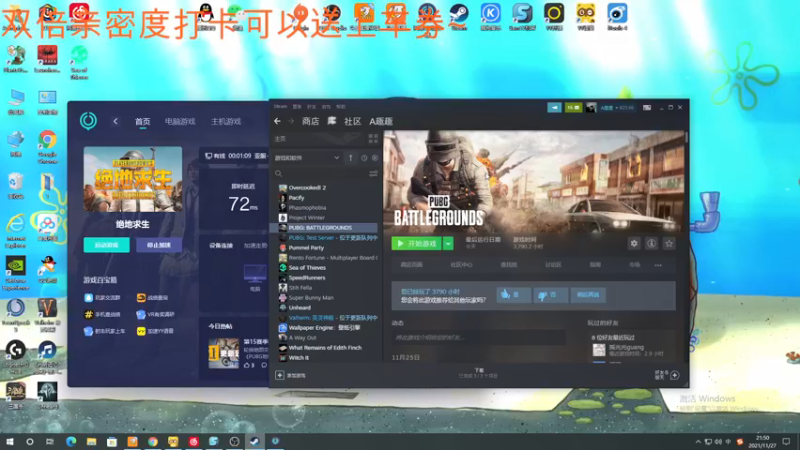Select Project Winter in library list

(x=307, y=217)
